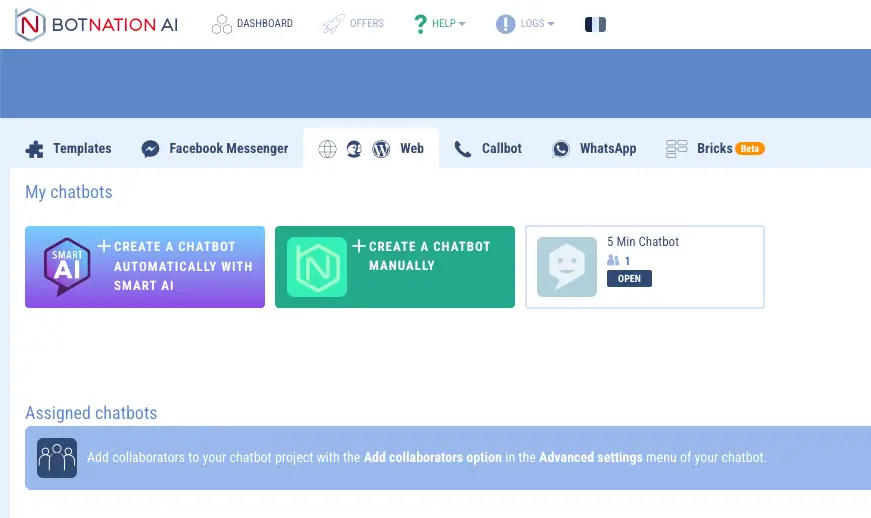
Task: Click the Dashboard hexagons icon
Action: click(x=222, y=24)
